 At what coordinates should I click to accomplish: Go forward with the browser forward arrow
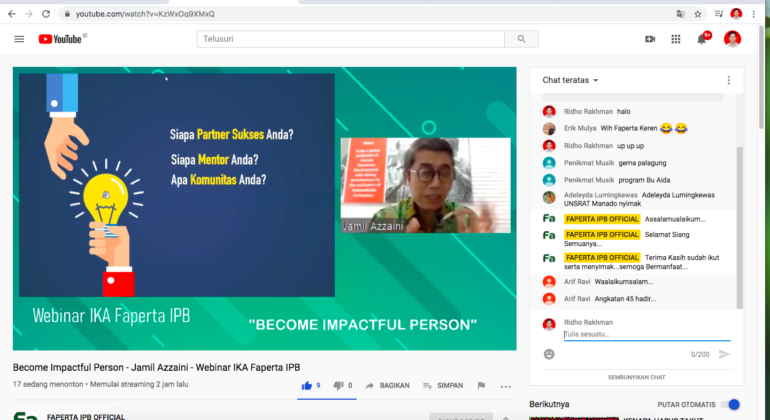click(29, 14)
